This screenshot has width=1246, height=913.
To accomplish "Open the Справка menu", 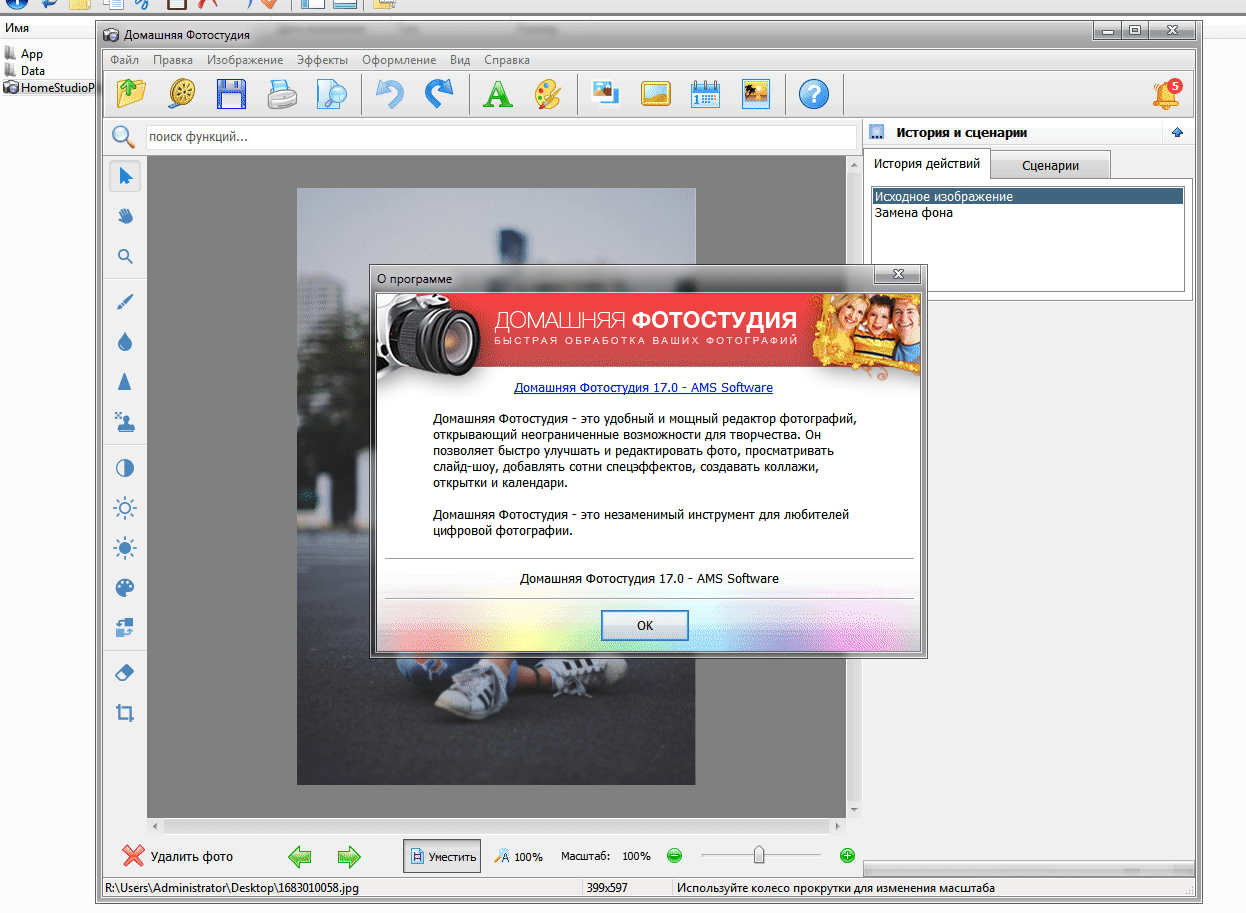I will tap(507, 60).
